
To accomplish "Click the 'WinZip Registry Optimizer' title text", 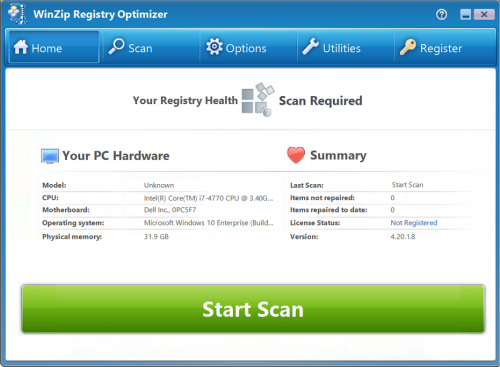I will [x=100, y=15].
